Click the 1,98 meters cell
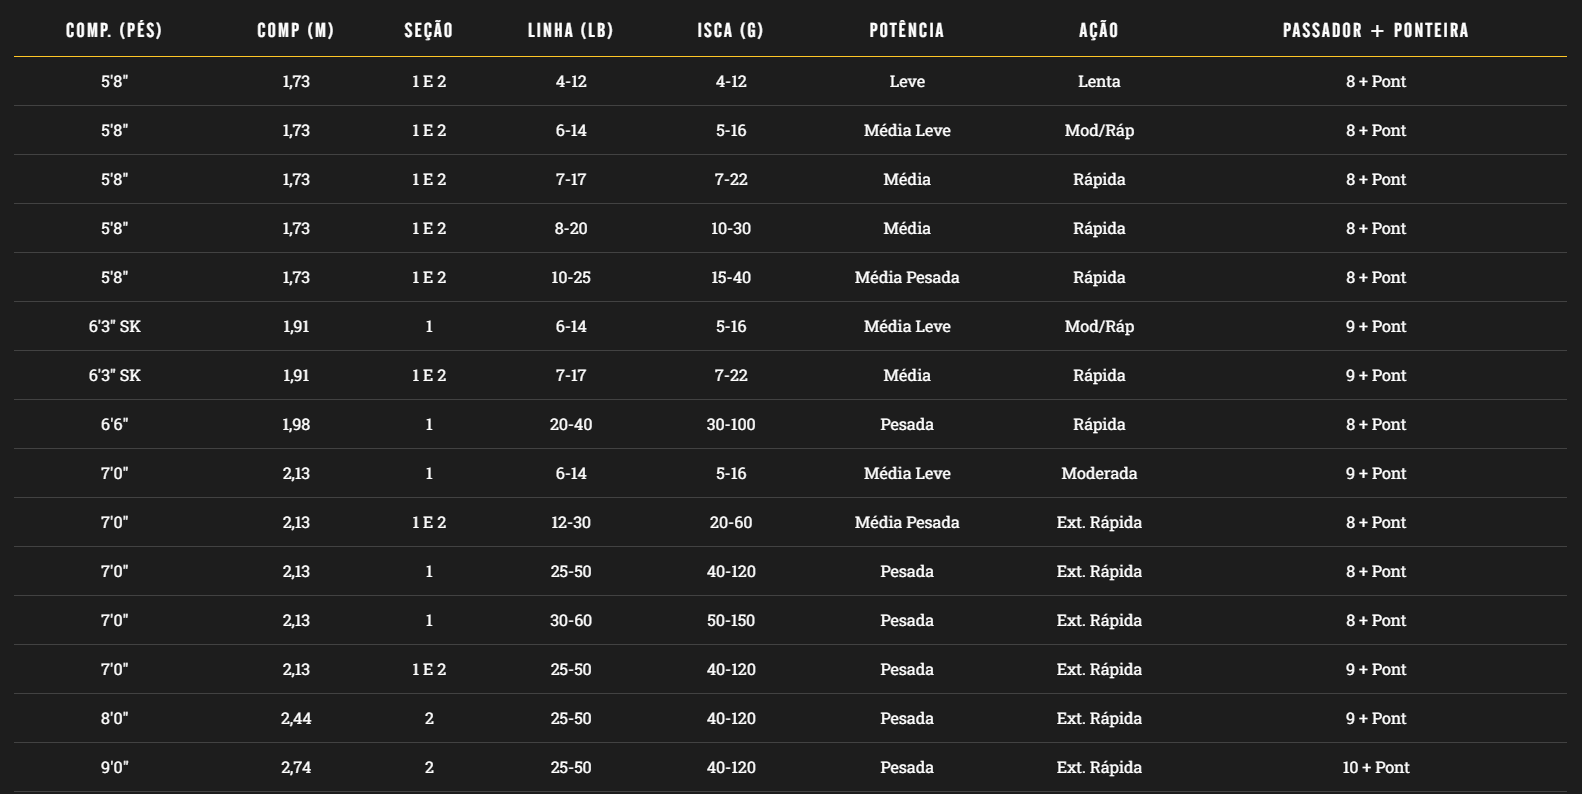This screenshot has width=1582, height=794. pyautogui.click(x=296, y=424)
